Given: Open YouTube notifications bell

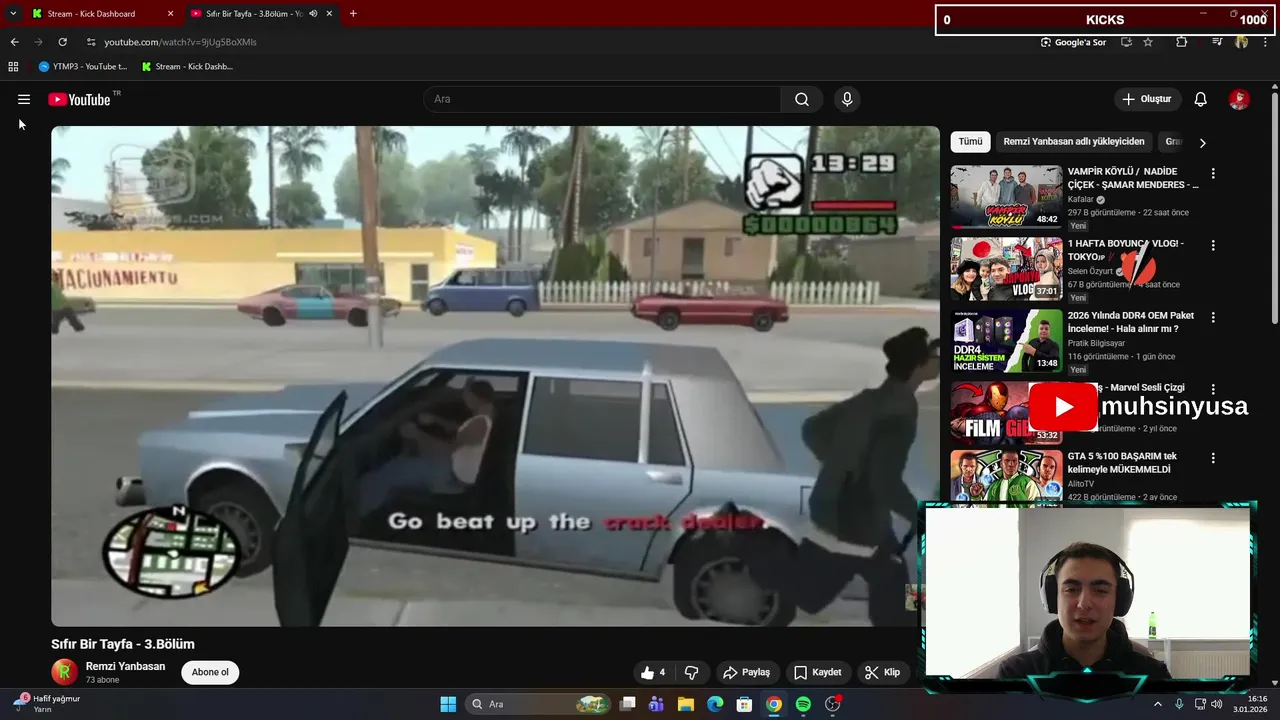Looking at the screenshot, I should pyautogui.click(x=1201, y=99).
